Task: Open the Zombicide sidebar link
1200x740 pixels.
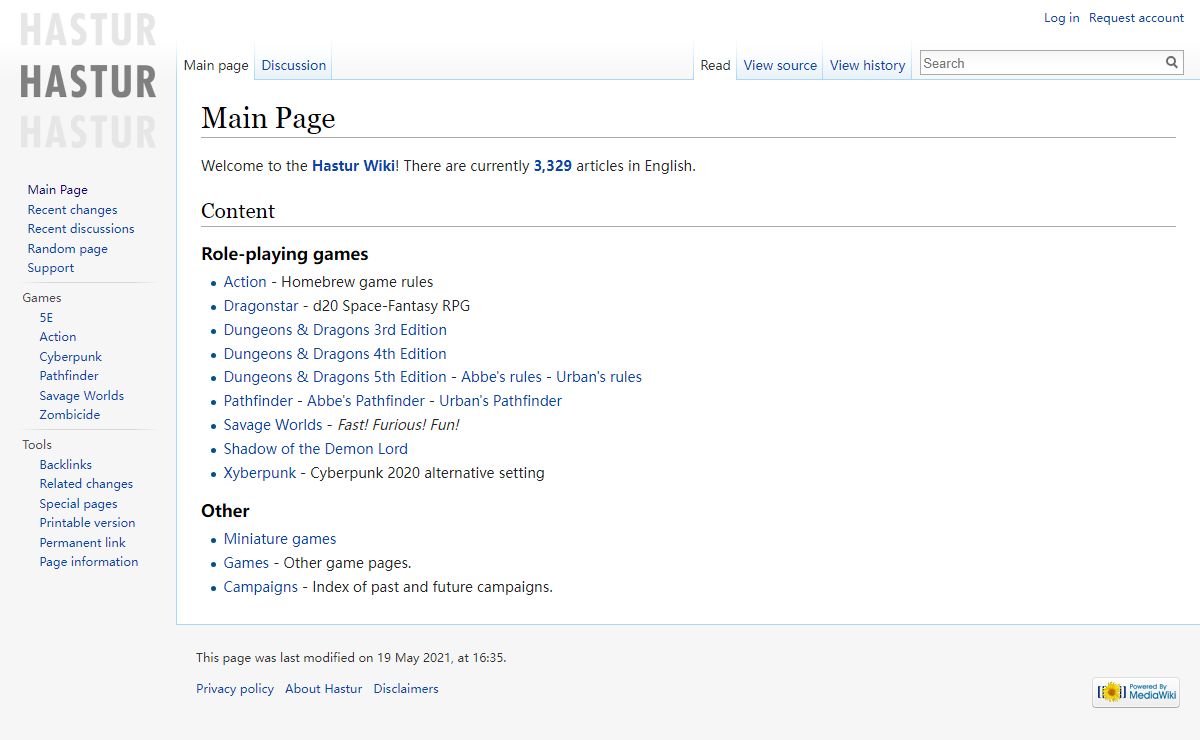Action: tap(70, 415)
